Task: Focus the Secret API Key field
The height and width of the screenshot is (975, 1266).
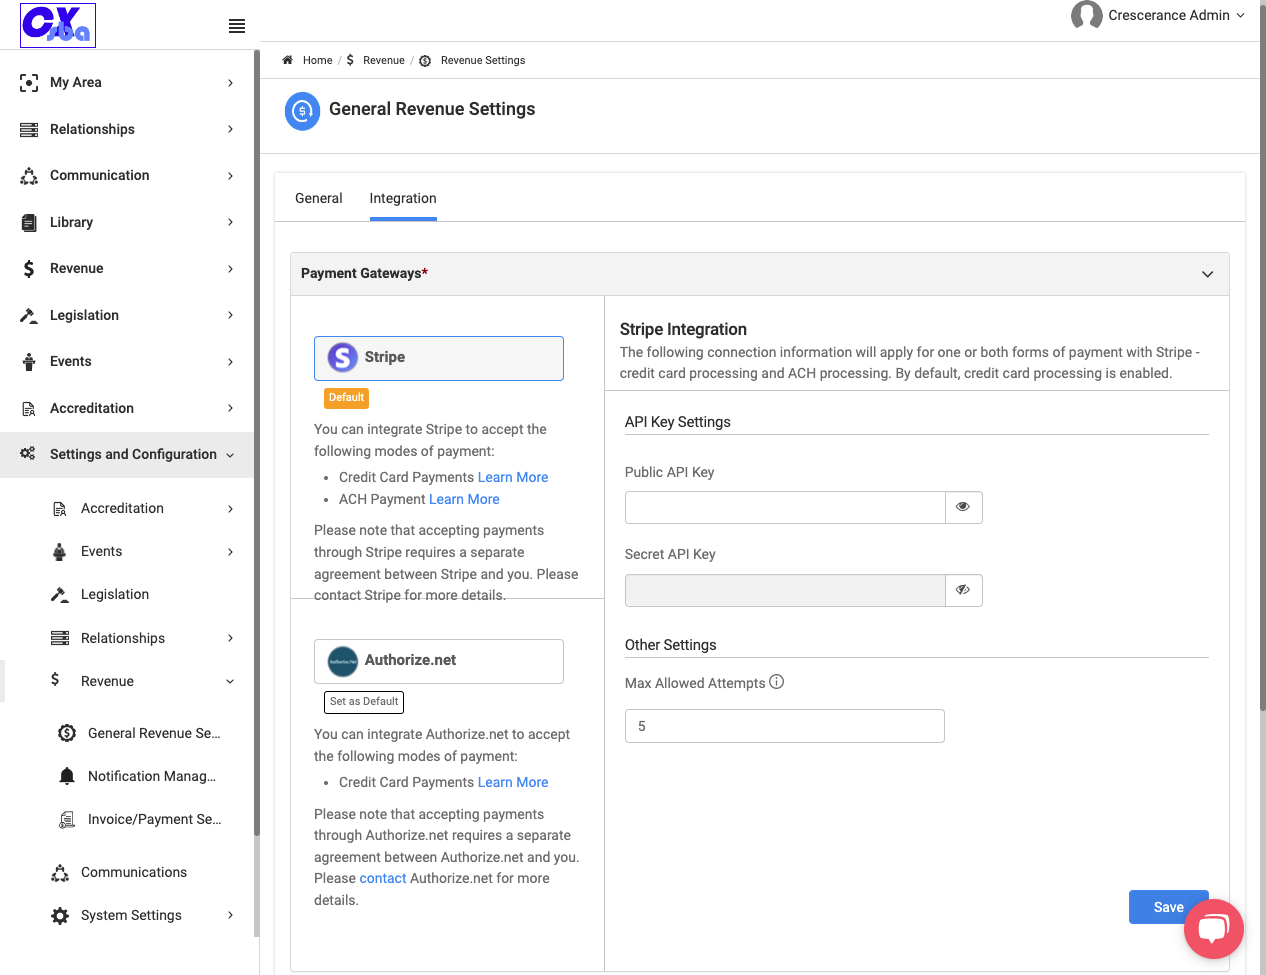Action: tap(785, 590)
